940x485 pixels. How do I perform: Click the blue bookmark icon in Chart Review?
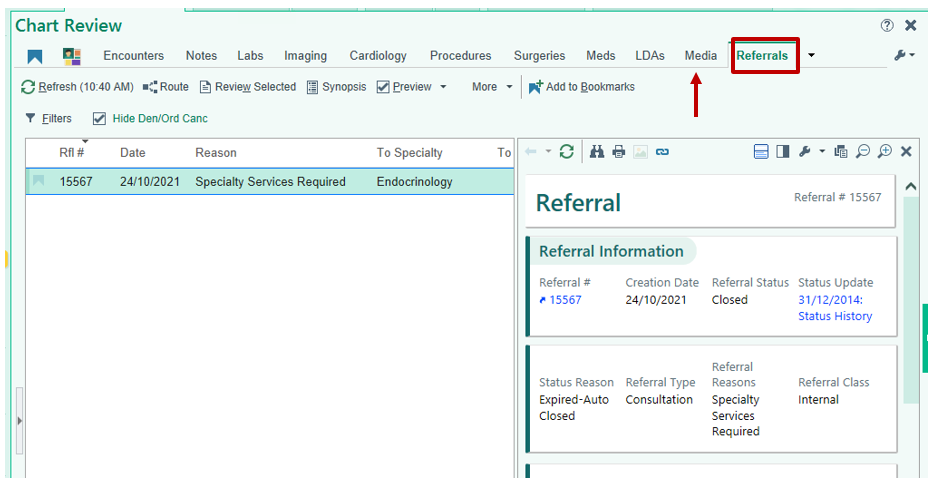coord(35,56)
